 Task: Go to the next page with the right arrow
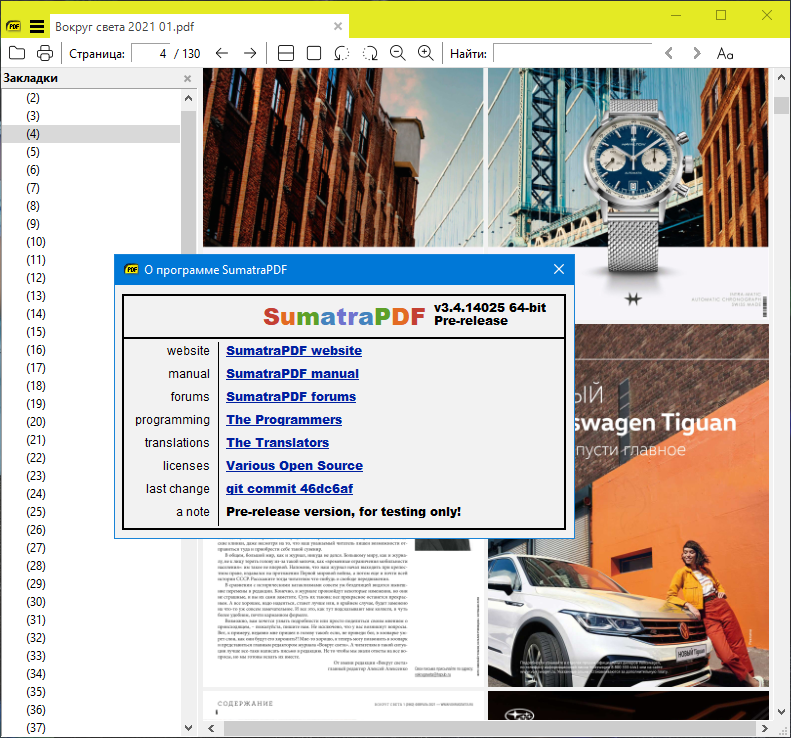pos(250,53)
